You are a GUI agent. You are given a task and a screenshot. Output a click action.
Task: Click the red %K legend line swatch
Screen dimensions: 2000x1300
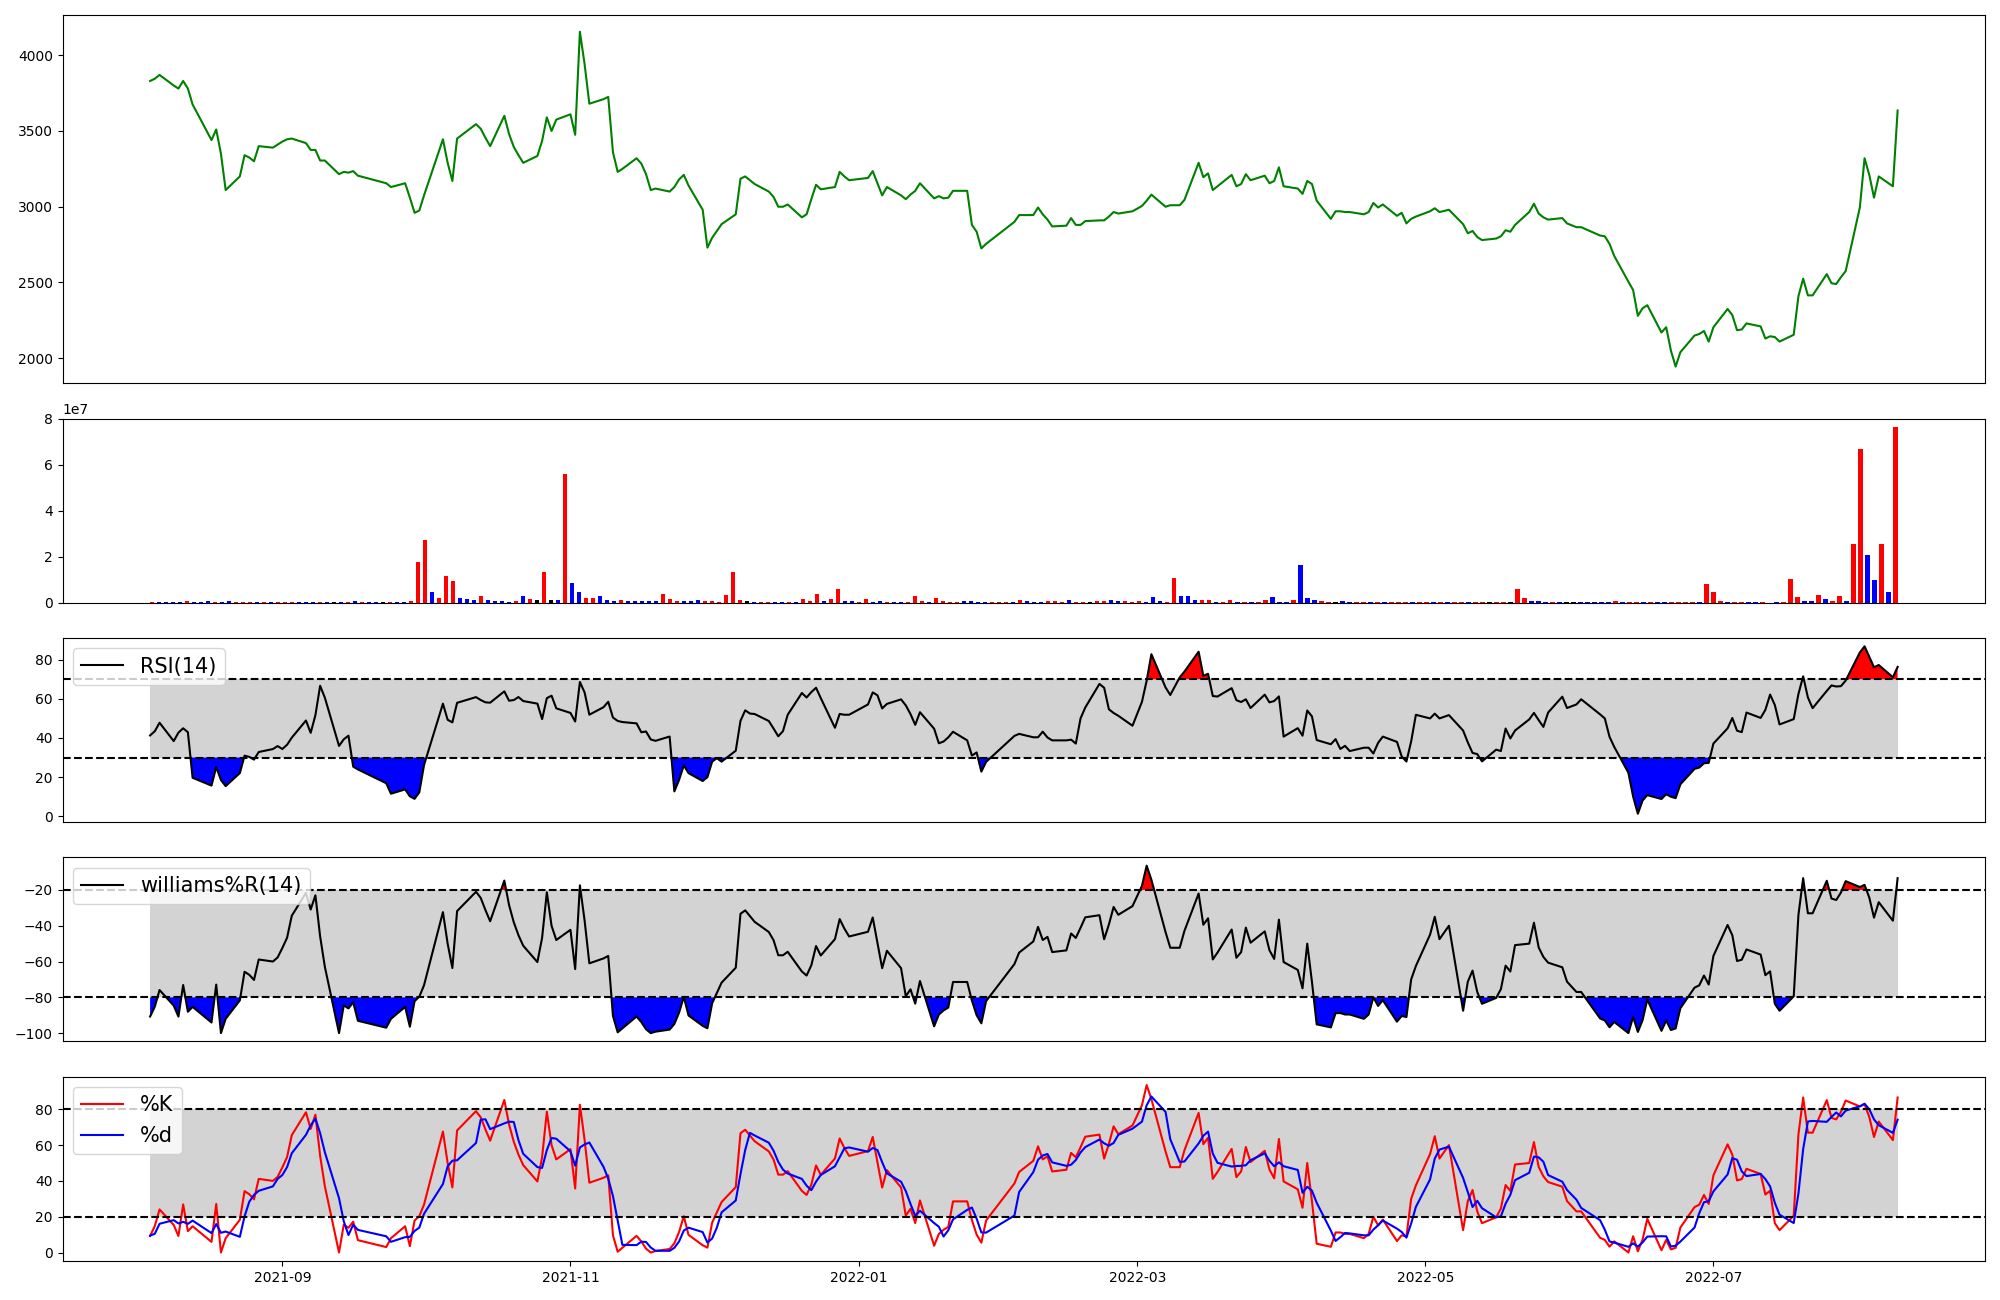[101, 1104]
